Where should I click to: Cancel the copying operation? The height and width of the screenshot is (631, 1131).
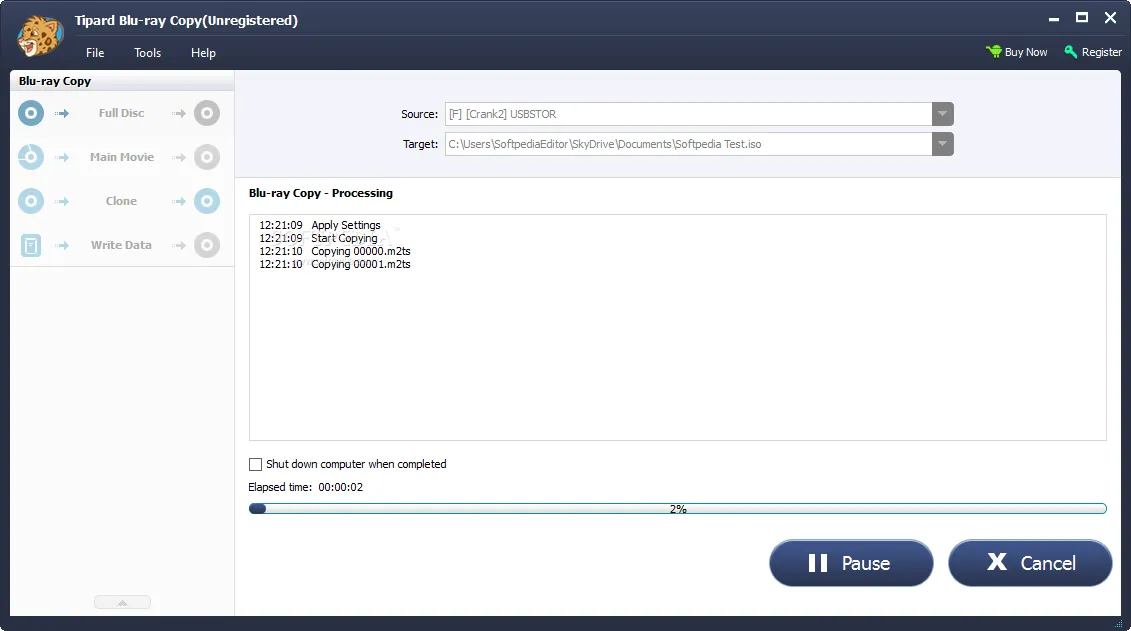coord(1030,563)
